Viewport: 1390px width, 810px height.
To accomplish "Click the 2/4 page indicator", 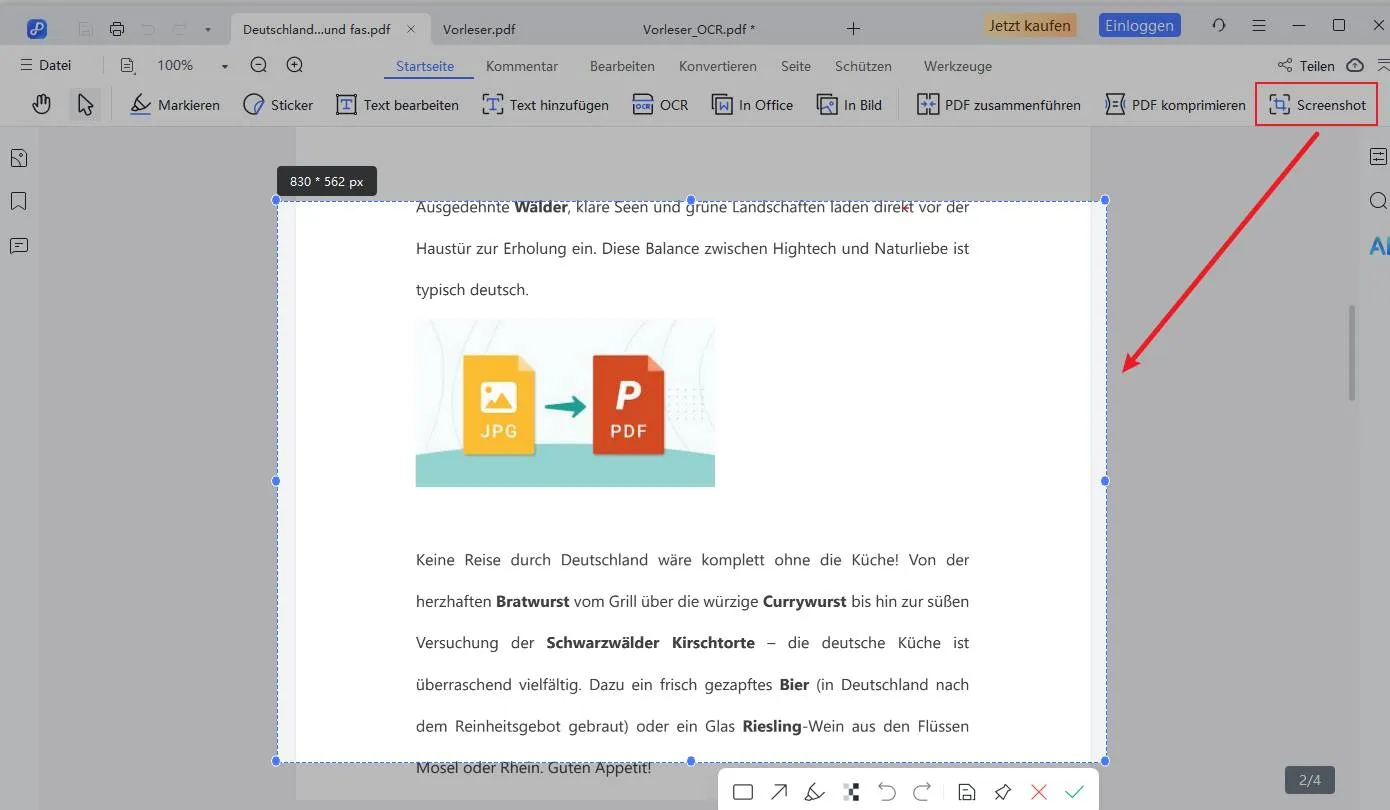I will click(1310, 780).
